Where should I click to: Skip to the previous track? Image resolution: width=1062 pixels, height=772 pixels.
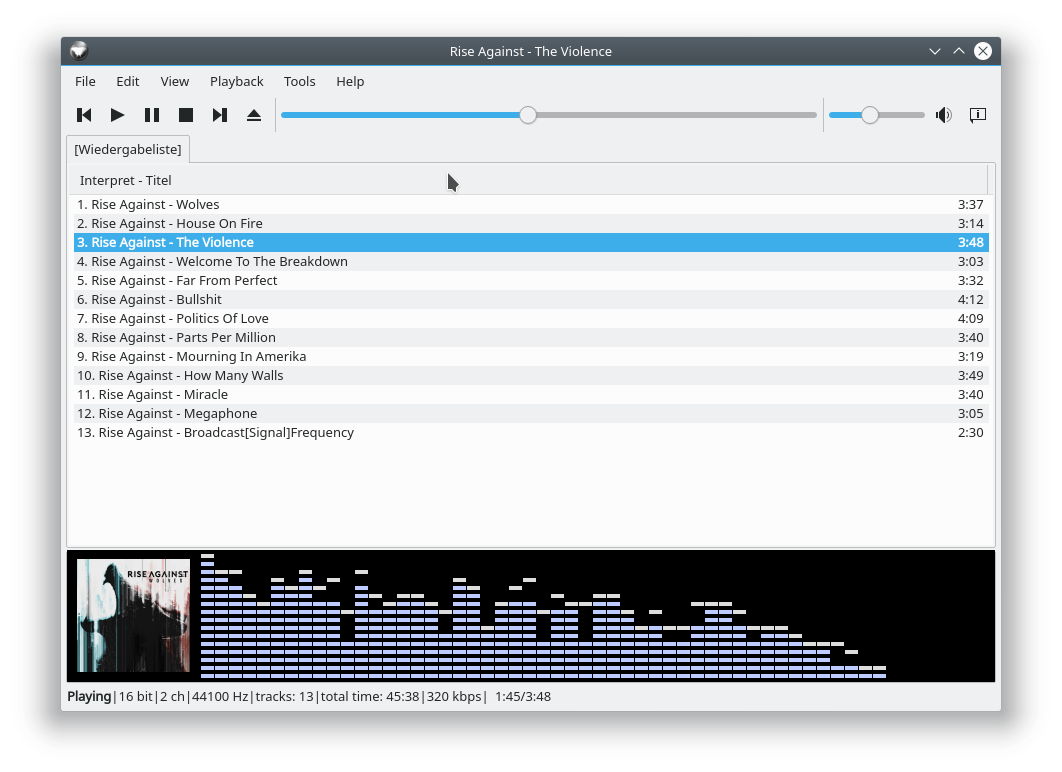click(84, 115)
